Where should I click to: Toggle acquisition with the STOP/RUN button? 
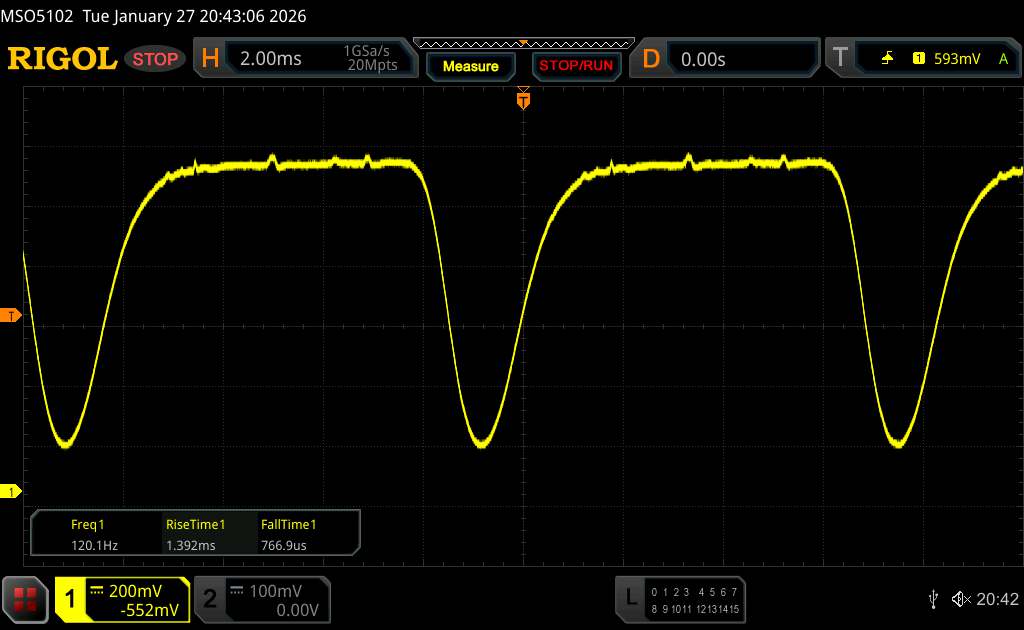pos(576,66)
